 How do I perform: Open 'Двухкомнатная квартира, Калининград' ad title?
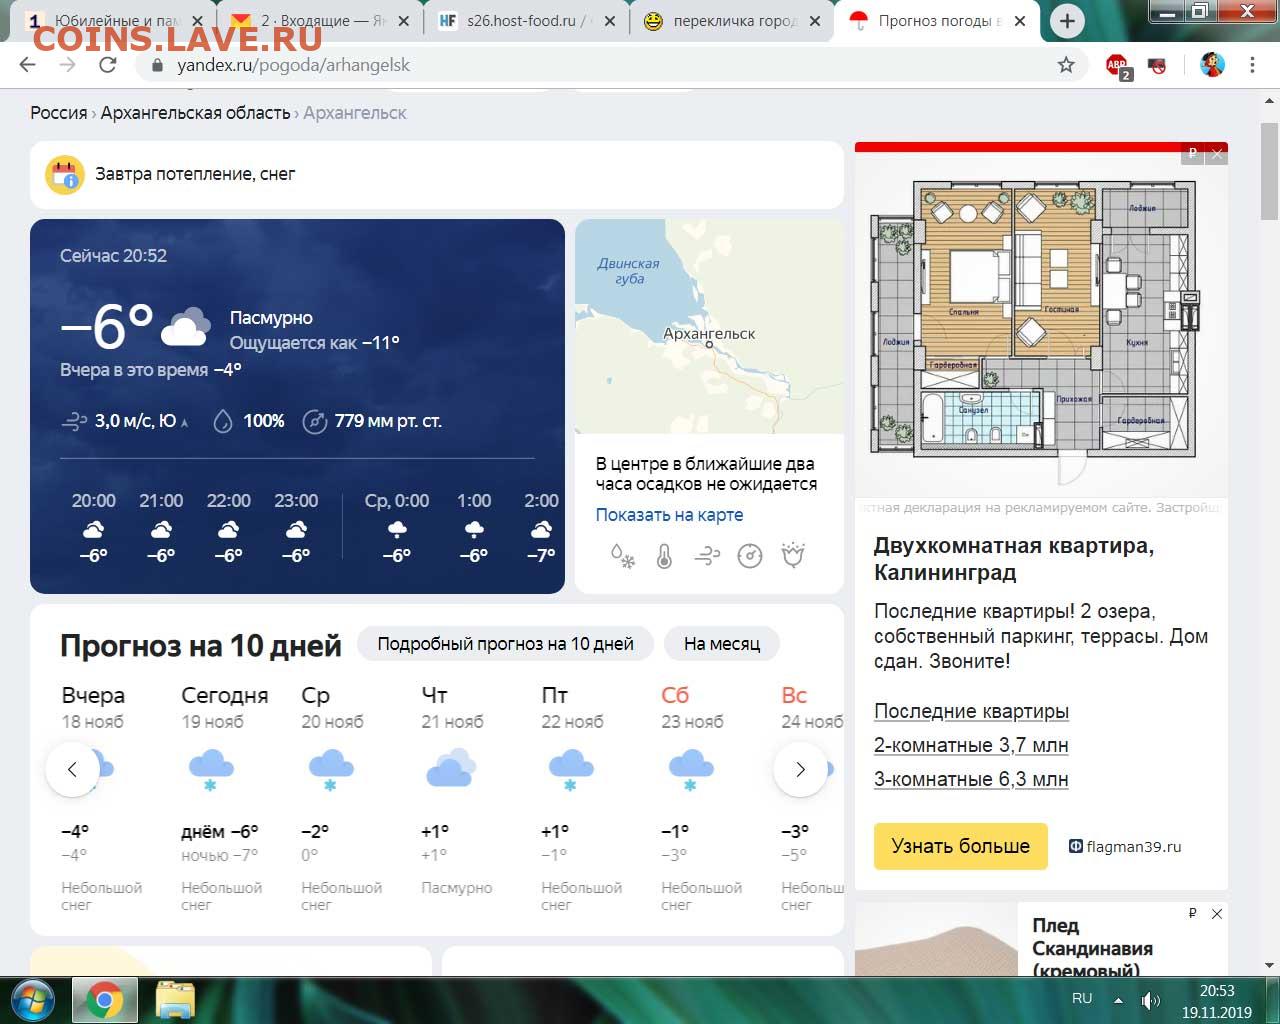pyautogui.click(x=1014, y=559)
